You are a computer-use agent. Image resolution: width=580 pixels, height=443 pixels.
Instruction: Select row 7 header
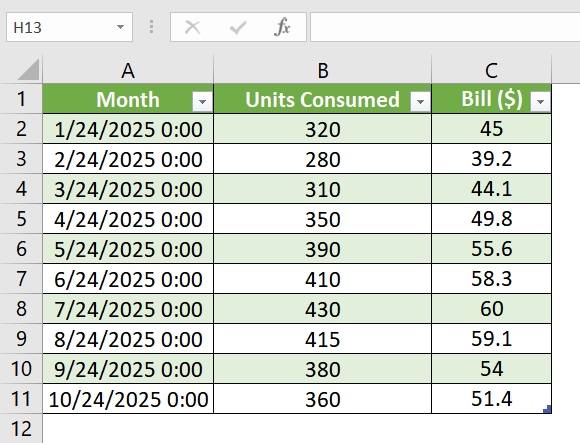(x=21, y=279)
